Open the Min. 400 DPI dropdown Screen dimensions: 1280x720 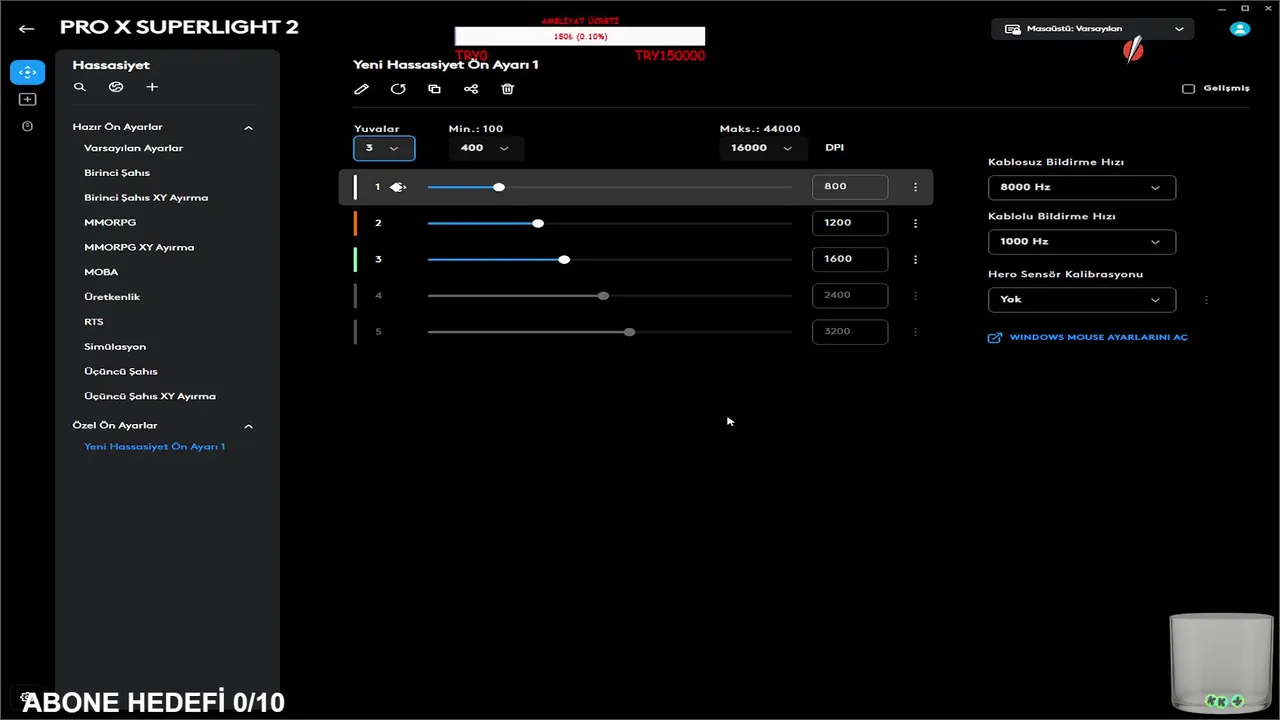[486, 148]
